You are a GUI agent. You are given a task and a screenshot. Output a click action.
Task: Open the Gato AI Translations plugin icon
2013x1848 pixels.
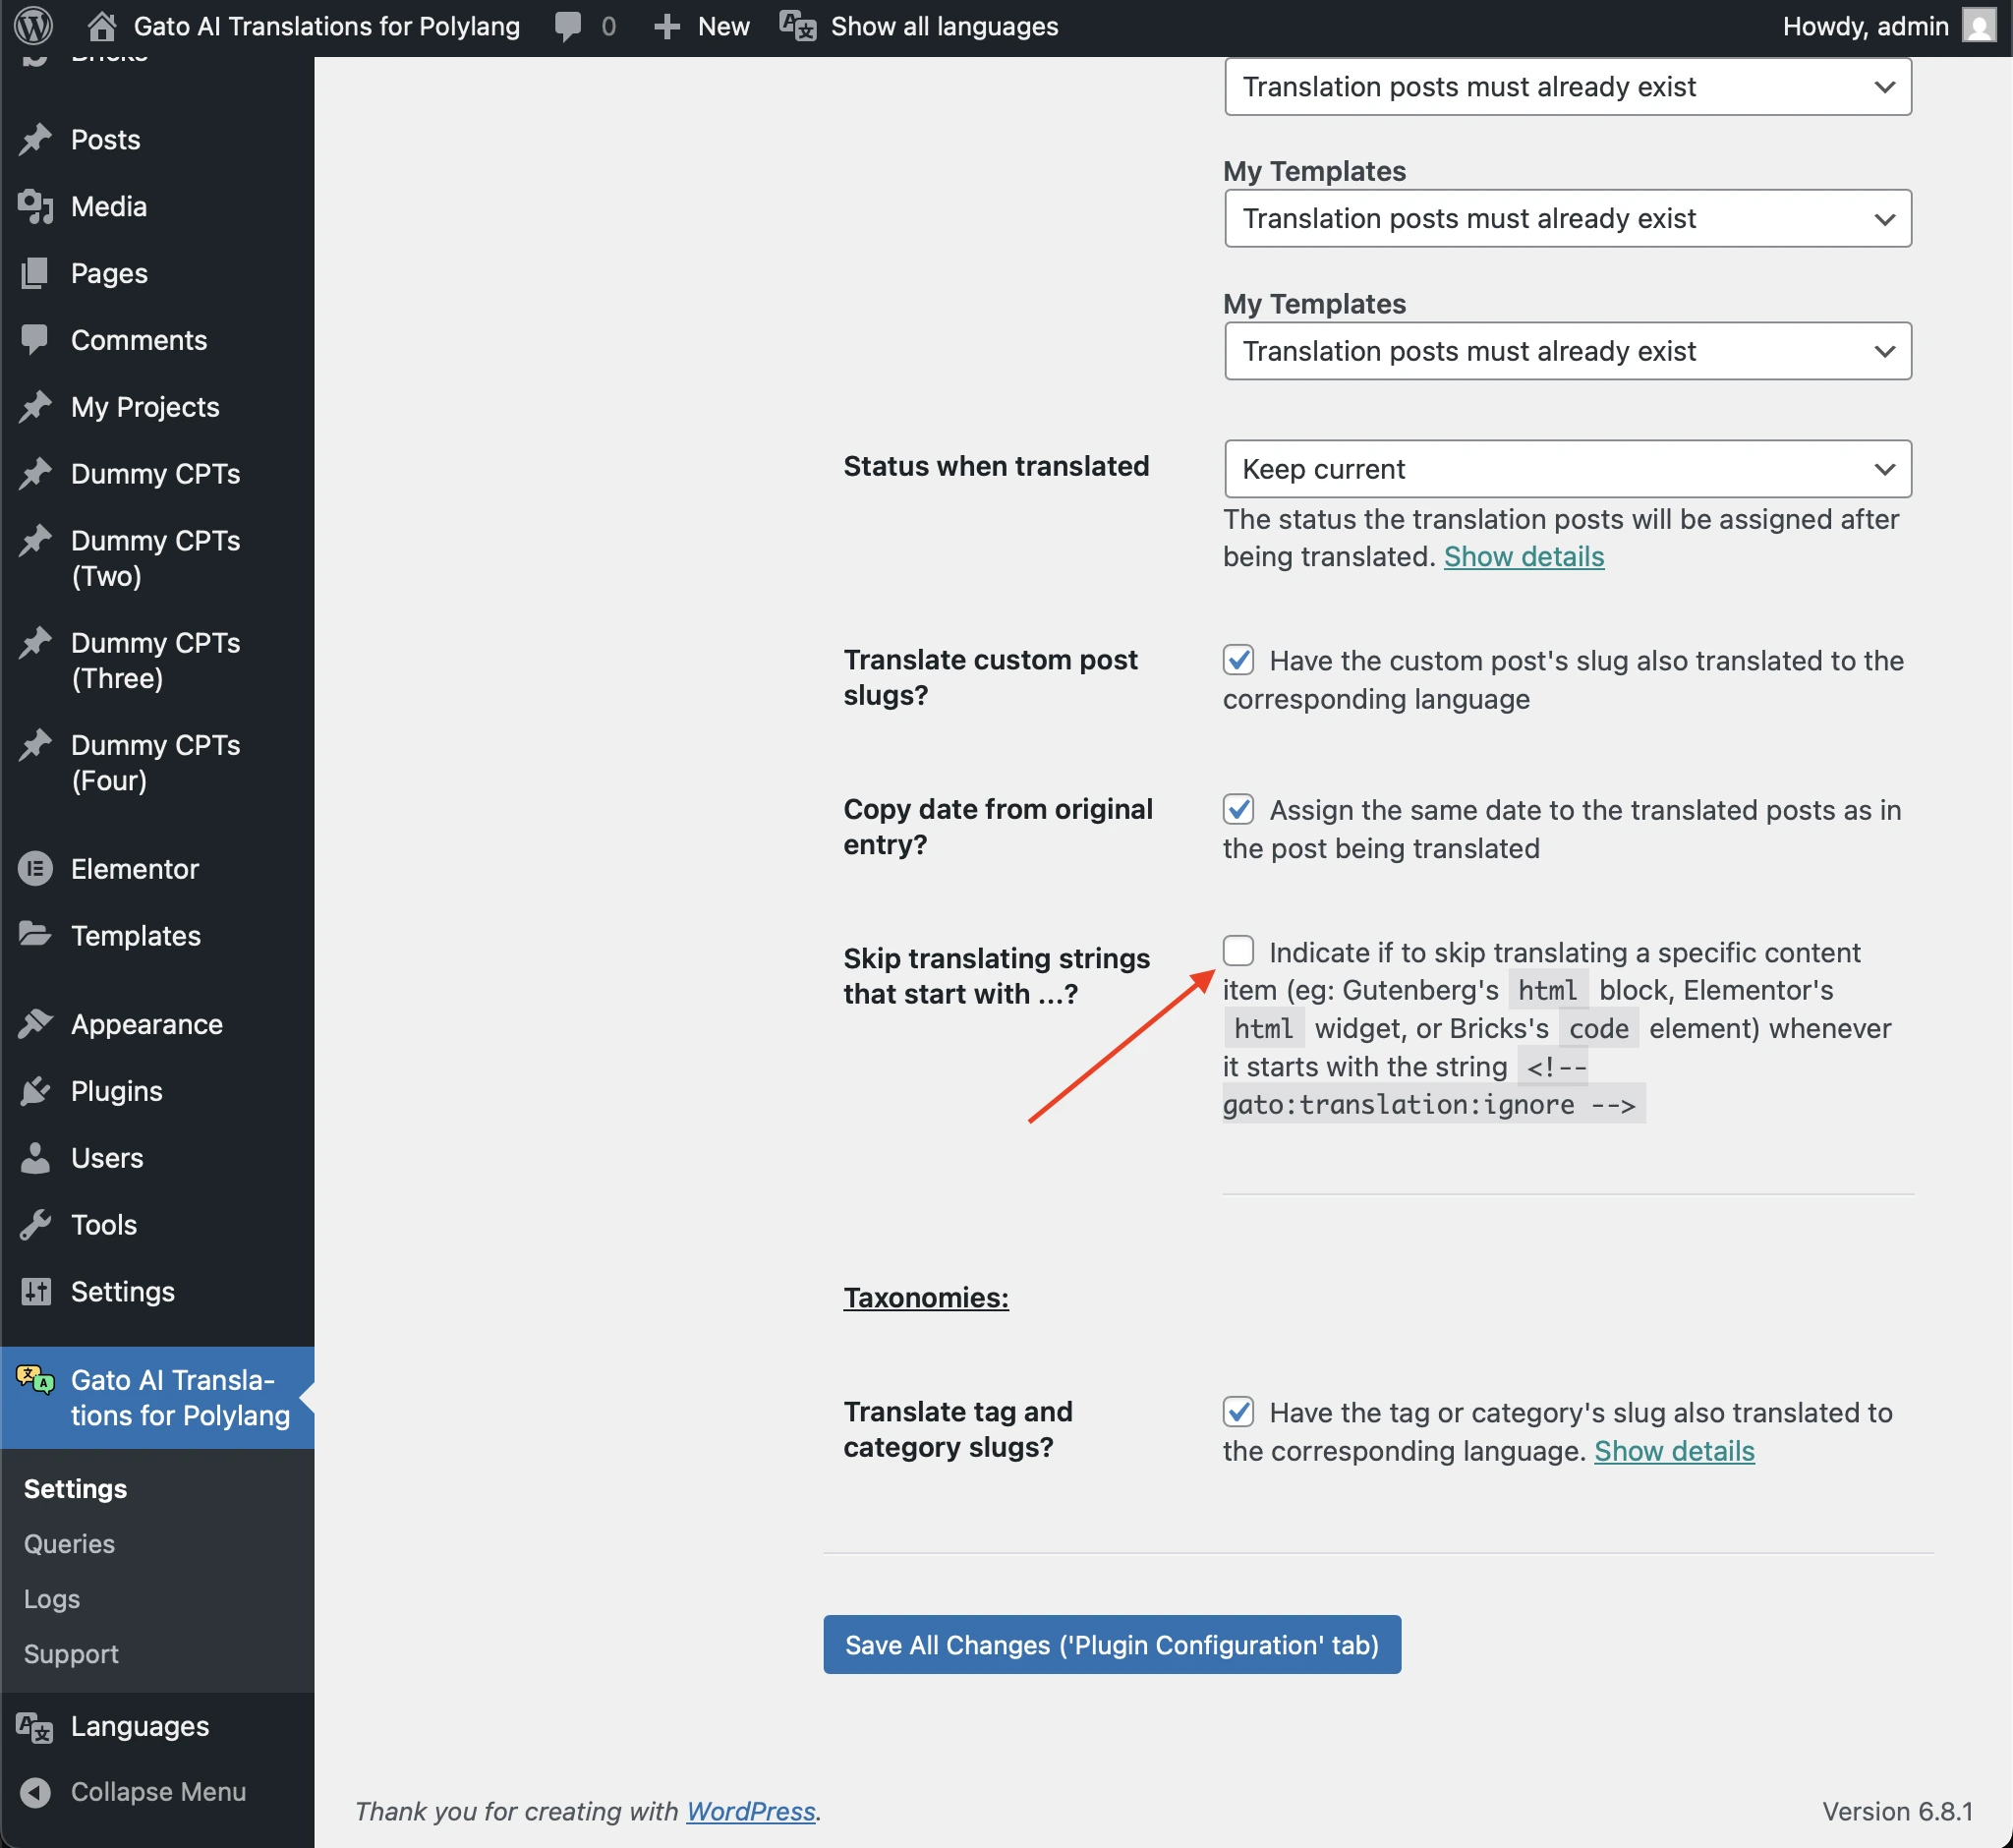pyautogui.click(x=36, y=1383)
